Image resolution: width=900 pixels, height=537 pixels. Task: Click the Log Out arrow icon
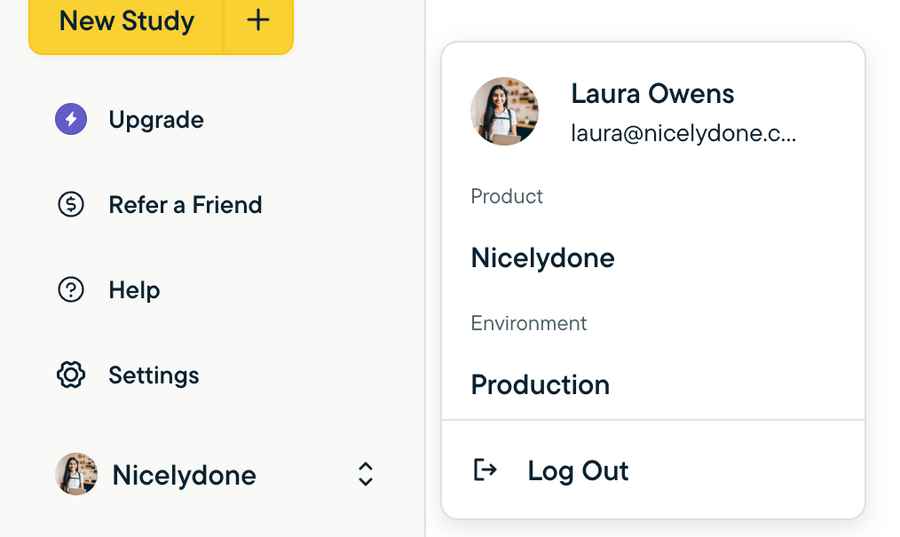[485, 470]
